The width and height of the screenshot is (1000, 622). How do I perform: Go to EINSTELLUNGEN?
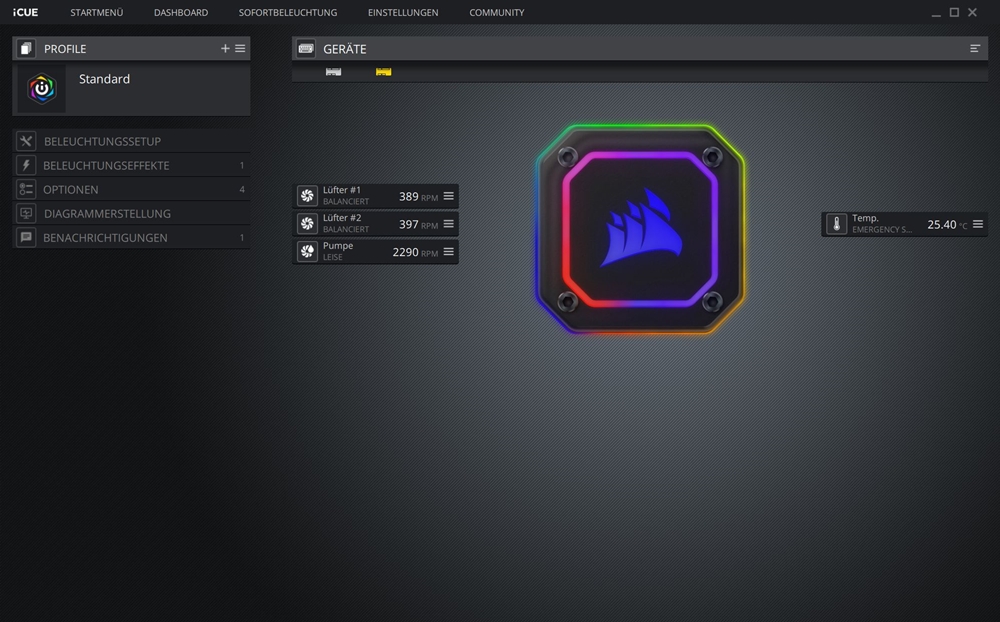(x=402, y=12)
